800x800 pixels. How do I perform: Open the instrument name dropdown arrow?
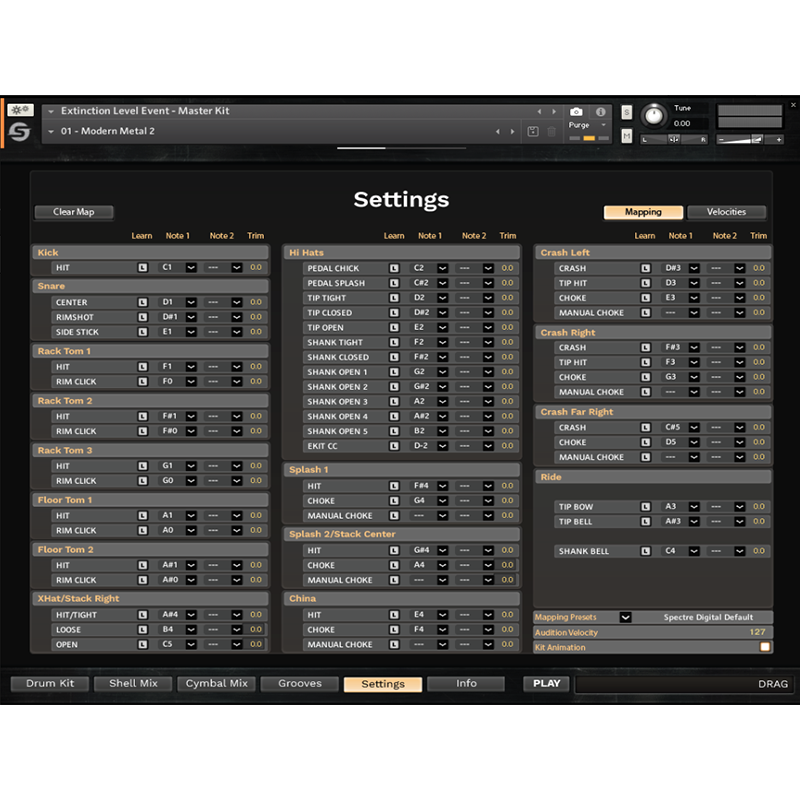[51, 111]
